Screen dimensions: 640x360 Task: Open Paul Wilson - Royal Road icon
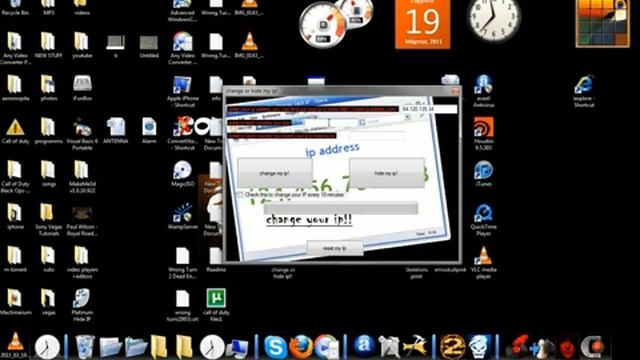82,221
